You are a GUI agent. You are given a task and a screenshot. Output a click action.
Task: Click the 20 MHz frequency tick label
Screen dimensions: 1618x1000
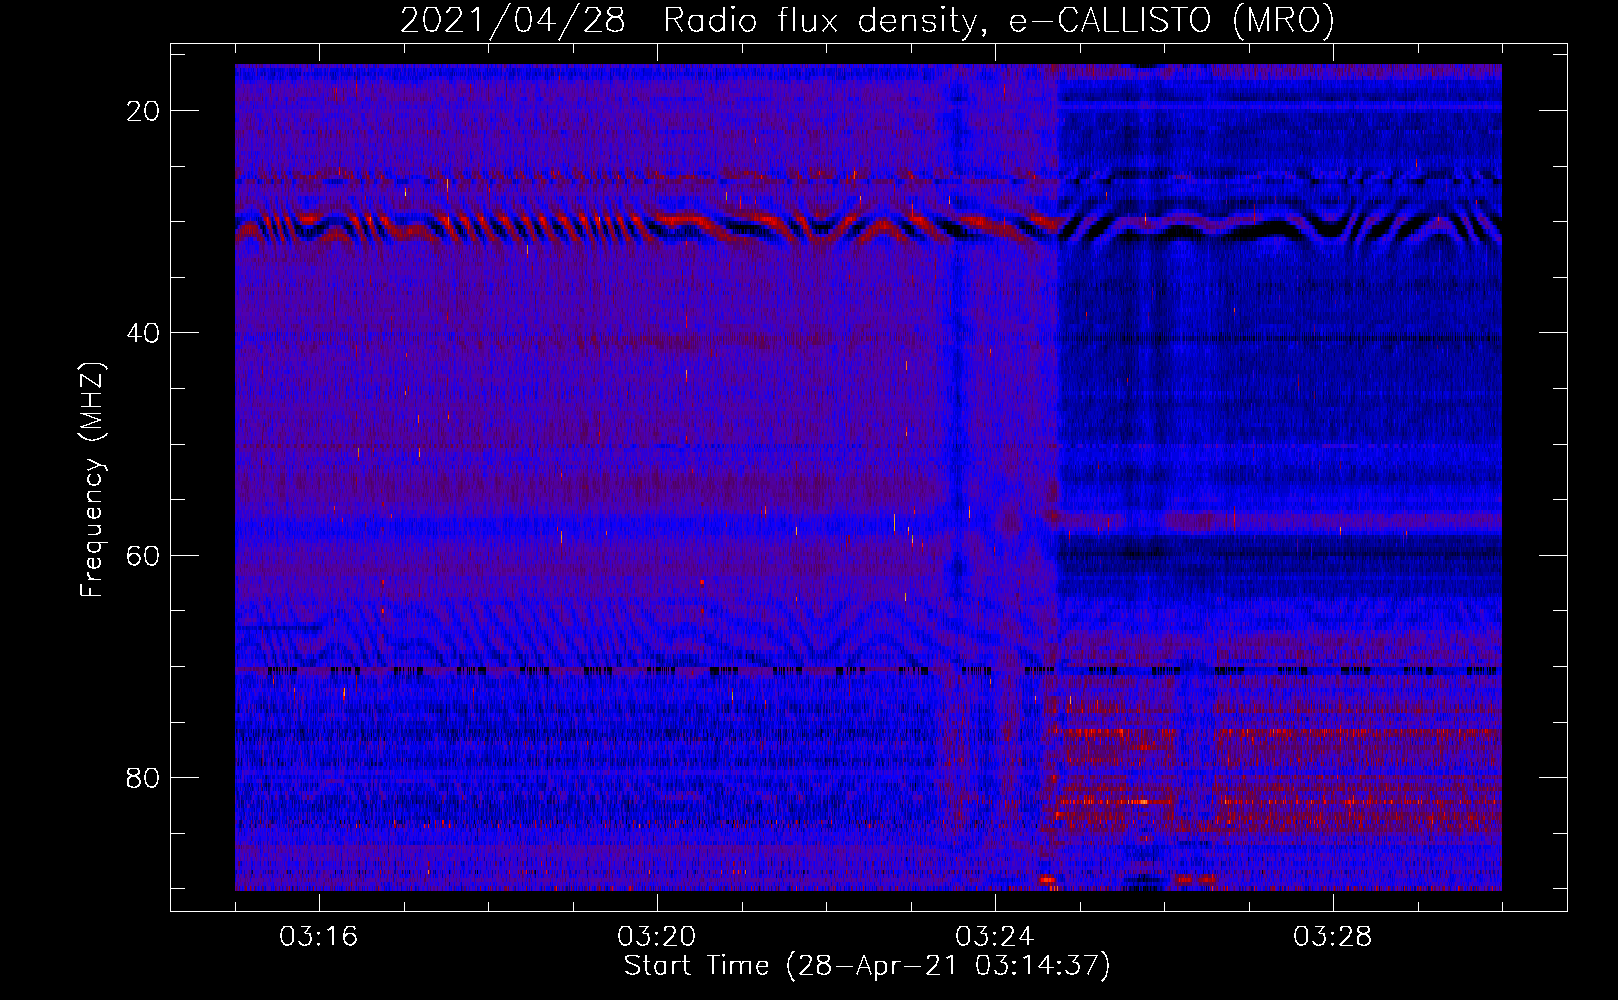click(x=143, y=111)
